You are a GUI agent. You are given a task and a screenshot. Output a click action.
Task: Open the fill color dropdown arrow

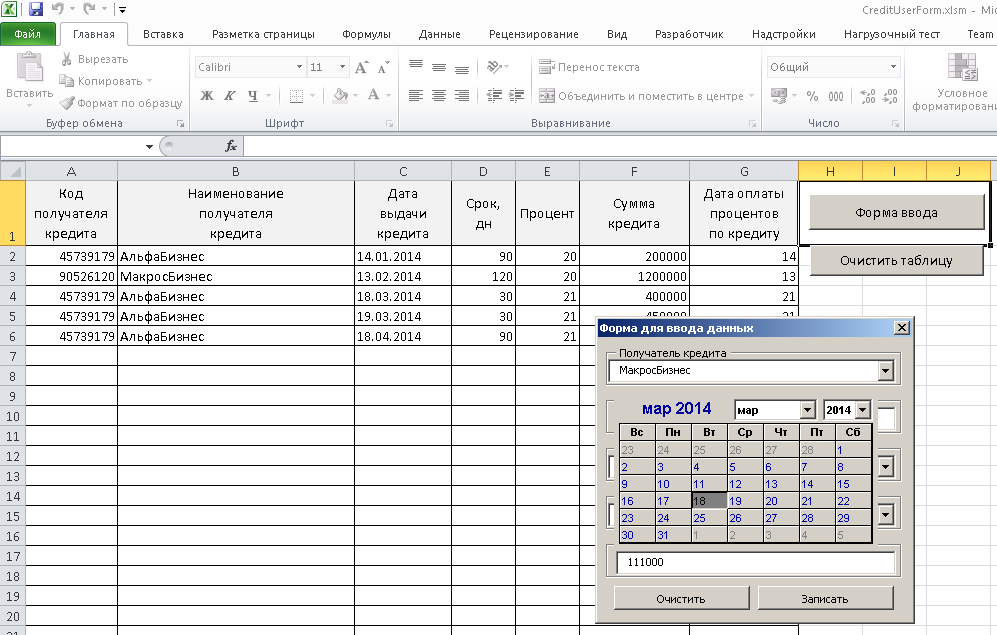click(355, 95)
